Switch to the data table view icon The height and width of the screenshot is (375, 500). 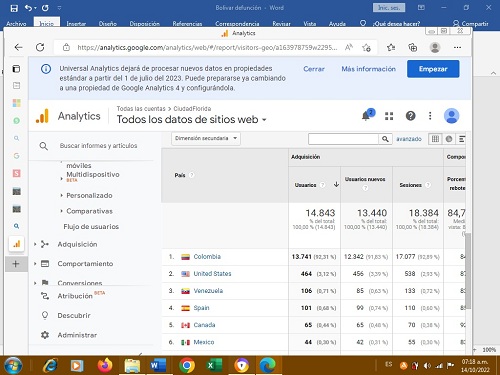pos(435,139)
